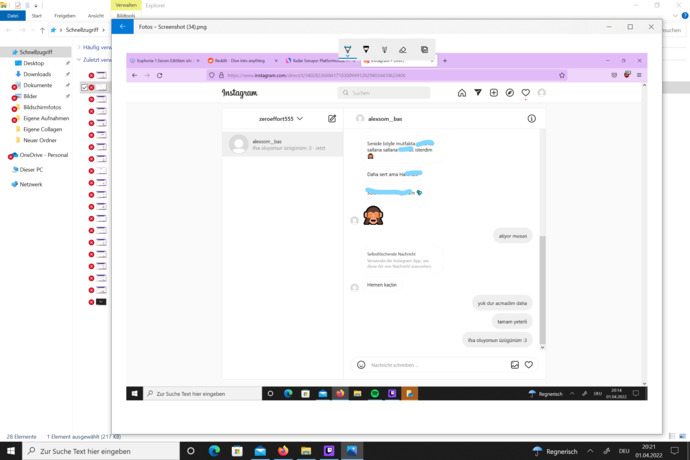This screenshot has height=460, width=690.
Task: Click the properties icon in Explorer title bar
Action: point(18,5)
